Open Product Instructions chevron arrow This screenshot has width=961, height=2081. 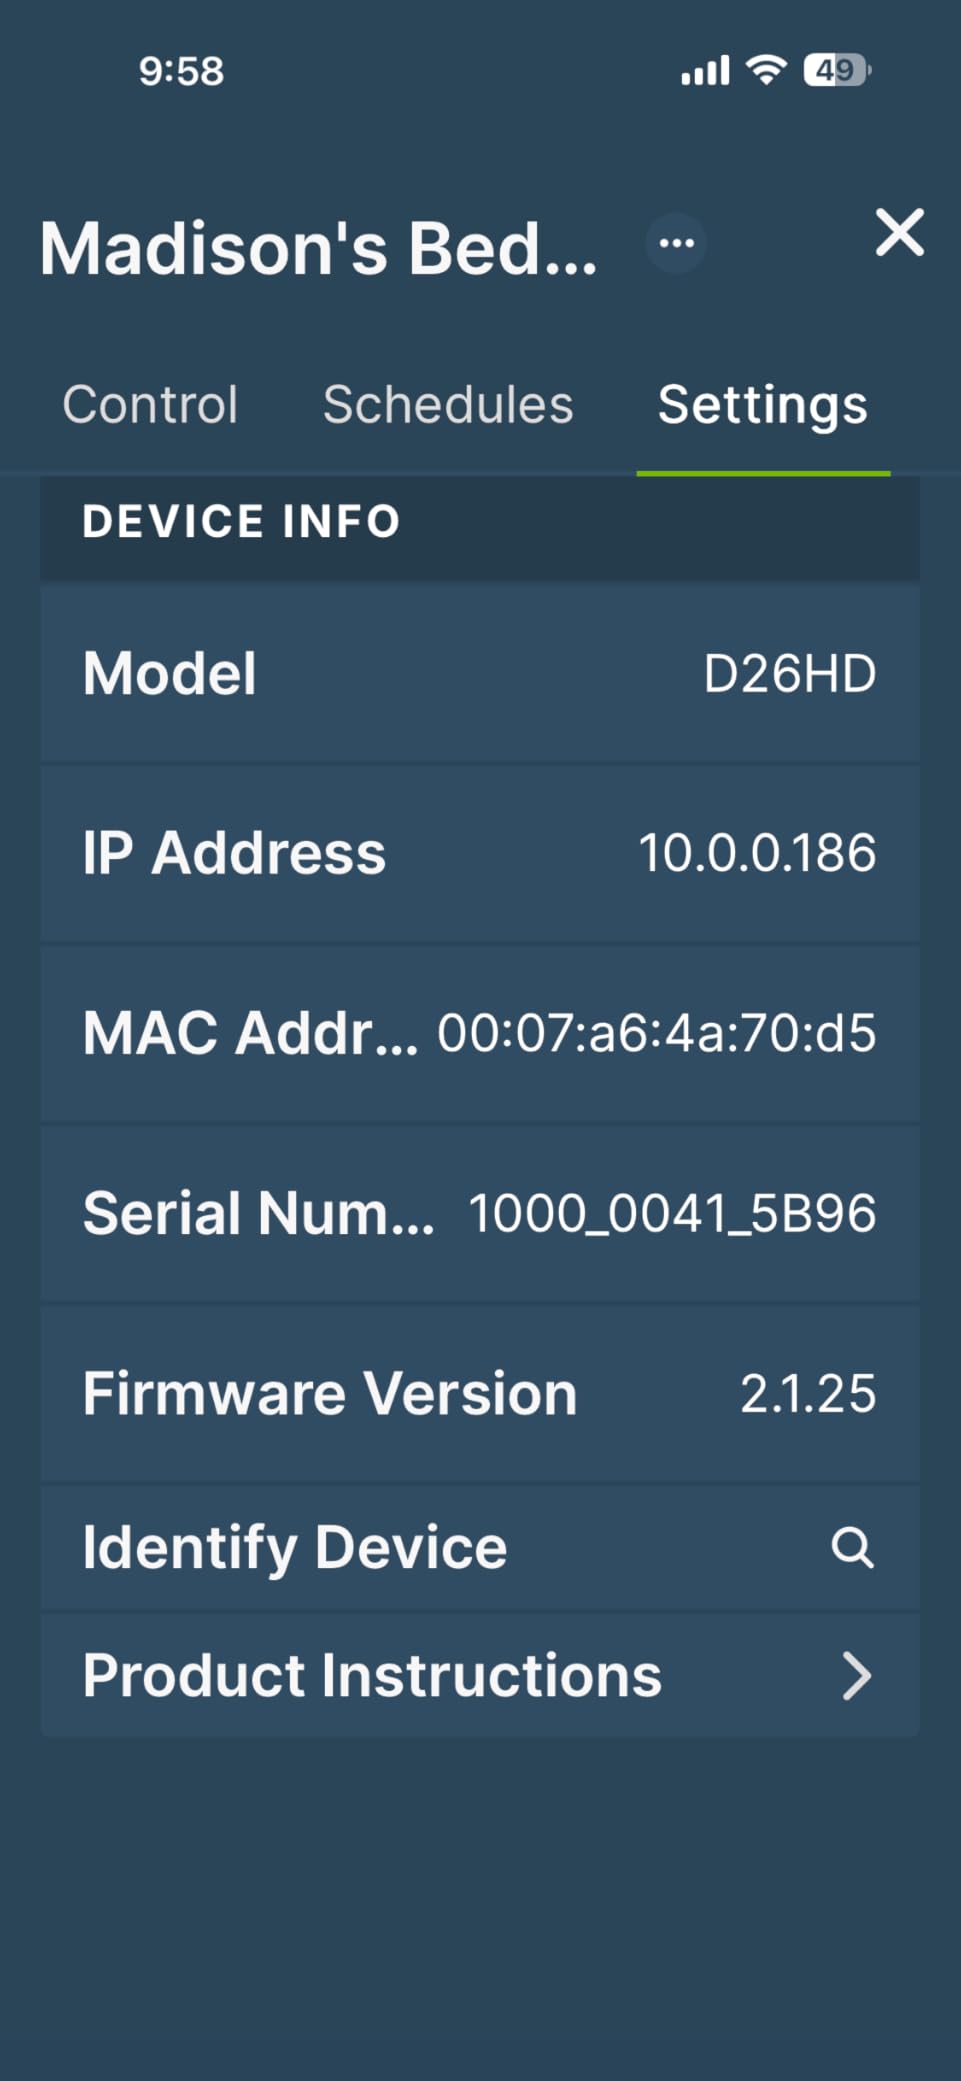856,1676
